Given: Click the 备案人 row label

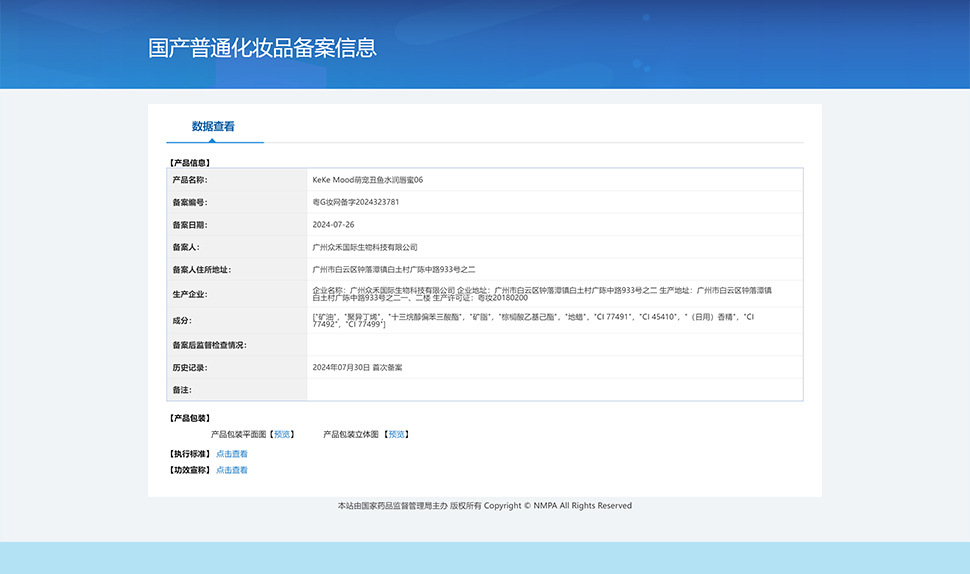Looking at the screenshot, I should (x=186, y=247).
